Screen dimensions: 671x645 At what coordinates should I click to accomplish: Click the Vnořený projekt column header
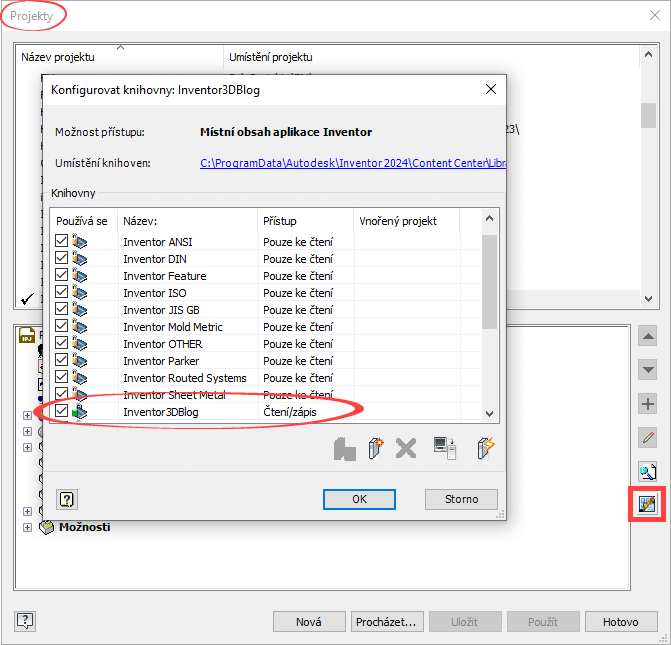click(407, 221)
